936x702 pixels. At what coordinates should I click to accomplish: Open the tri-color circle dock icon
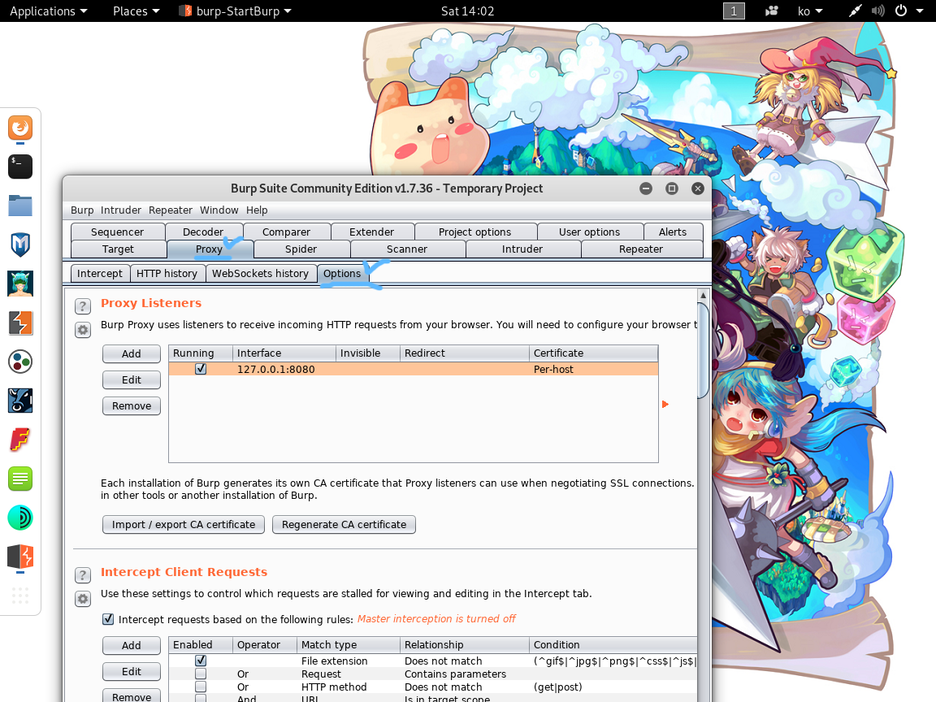point(20,362)
